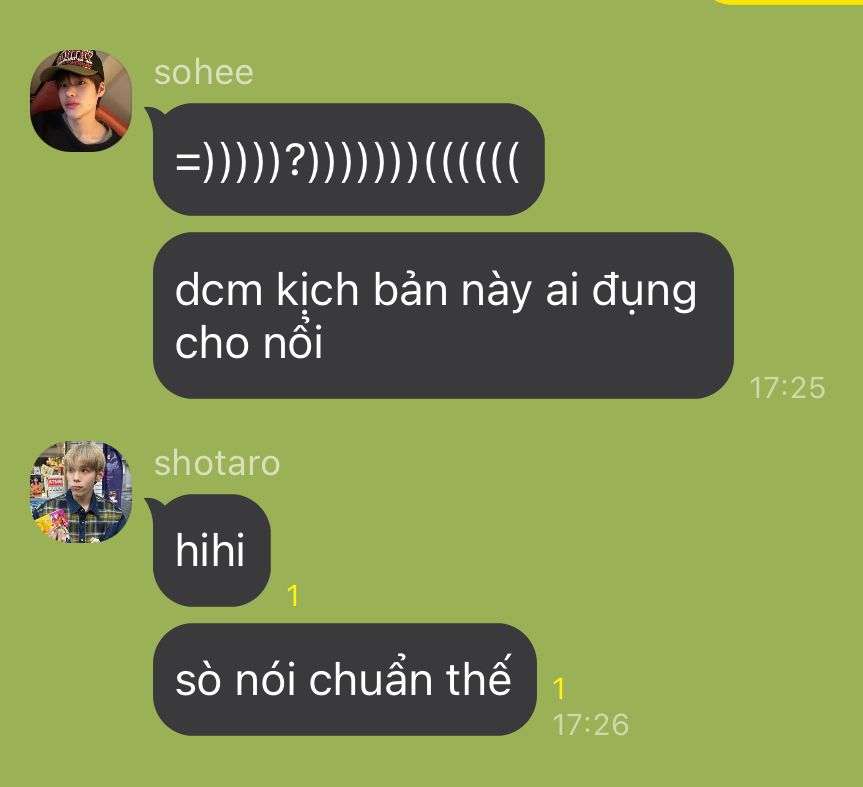Select the "hihi" message bubble
The height and width of the screenshot is (787, 863).
pos(212,550)
